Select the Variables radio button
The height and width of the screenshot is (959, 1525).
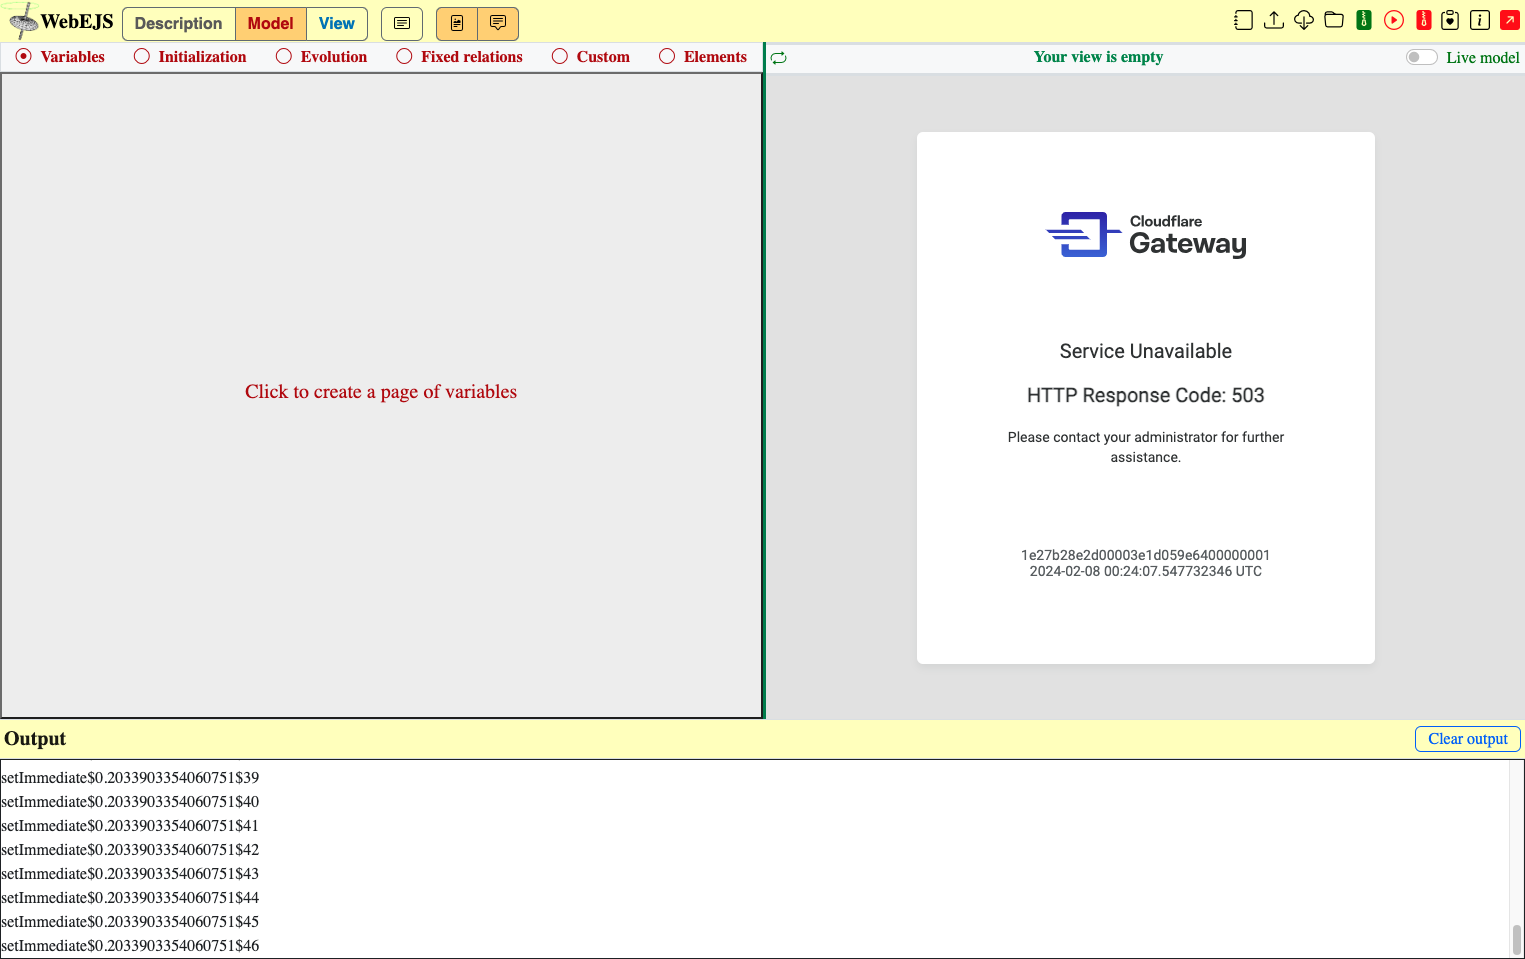coord(24,56)
